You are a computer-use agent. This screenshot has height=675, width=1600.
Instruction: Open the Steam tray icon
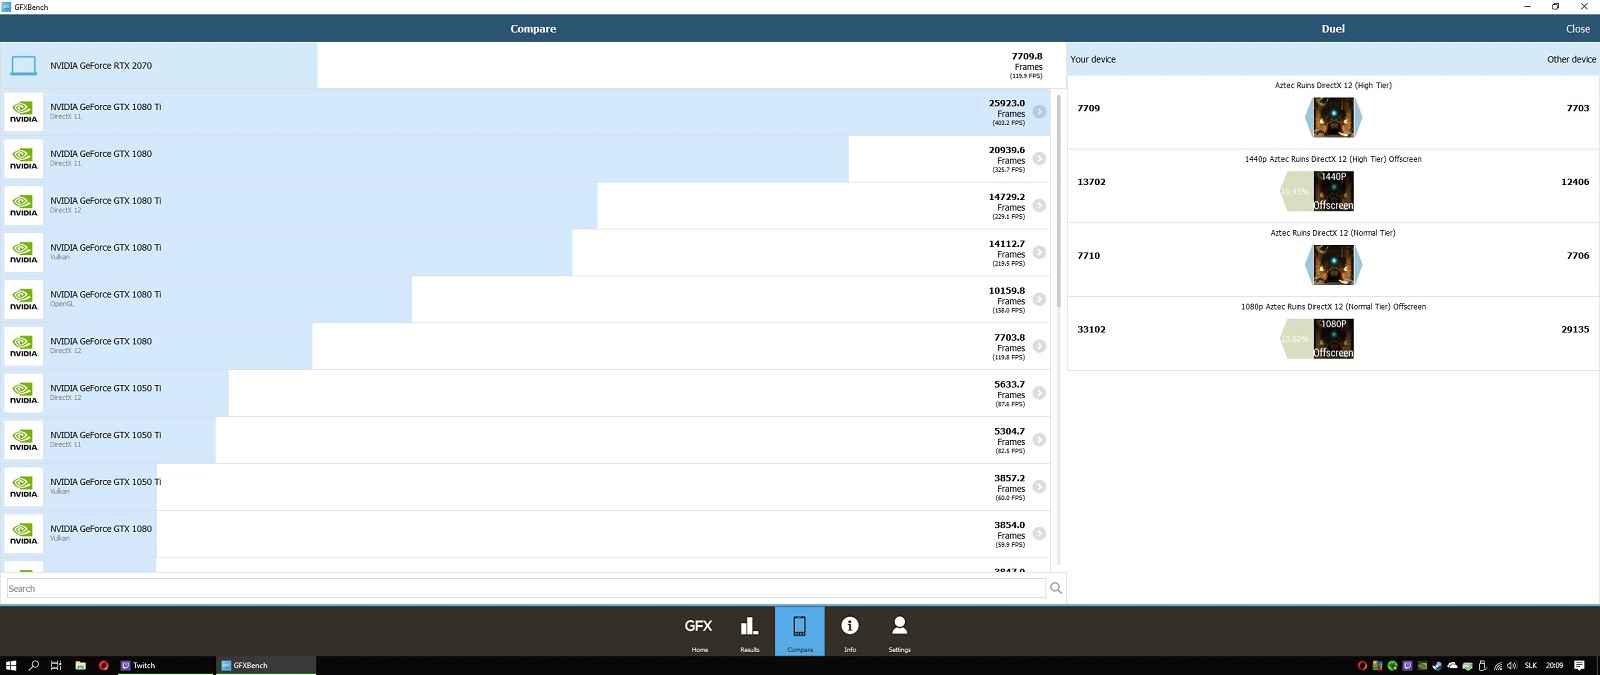[1437, 665]
